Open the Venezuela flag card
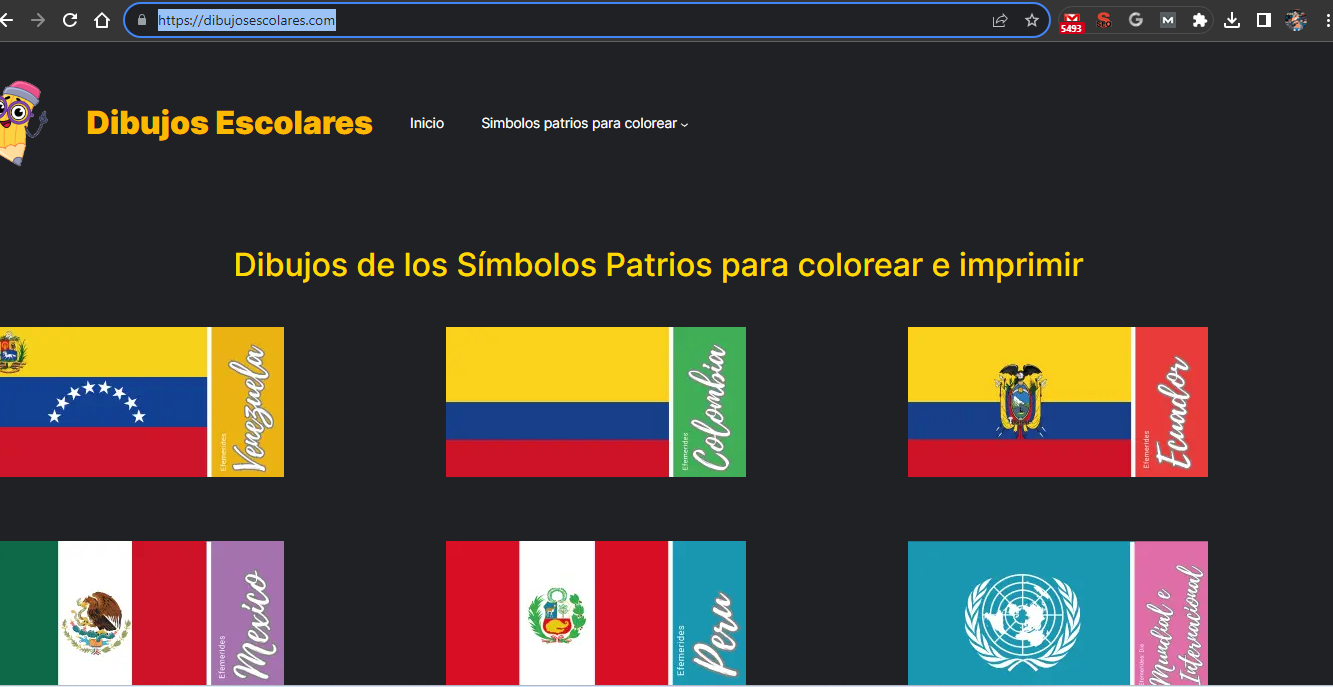 141,402
